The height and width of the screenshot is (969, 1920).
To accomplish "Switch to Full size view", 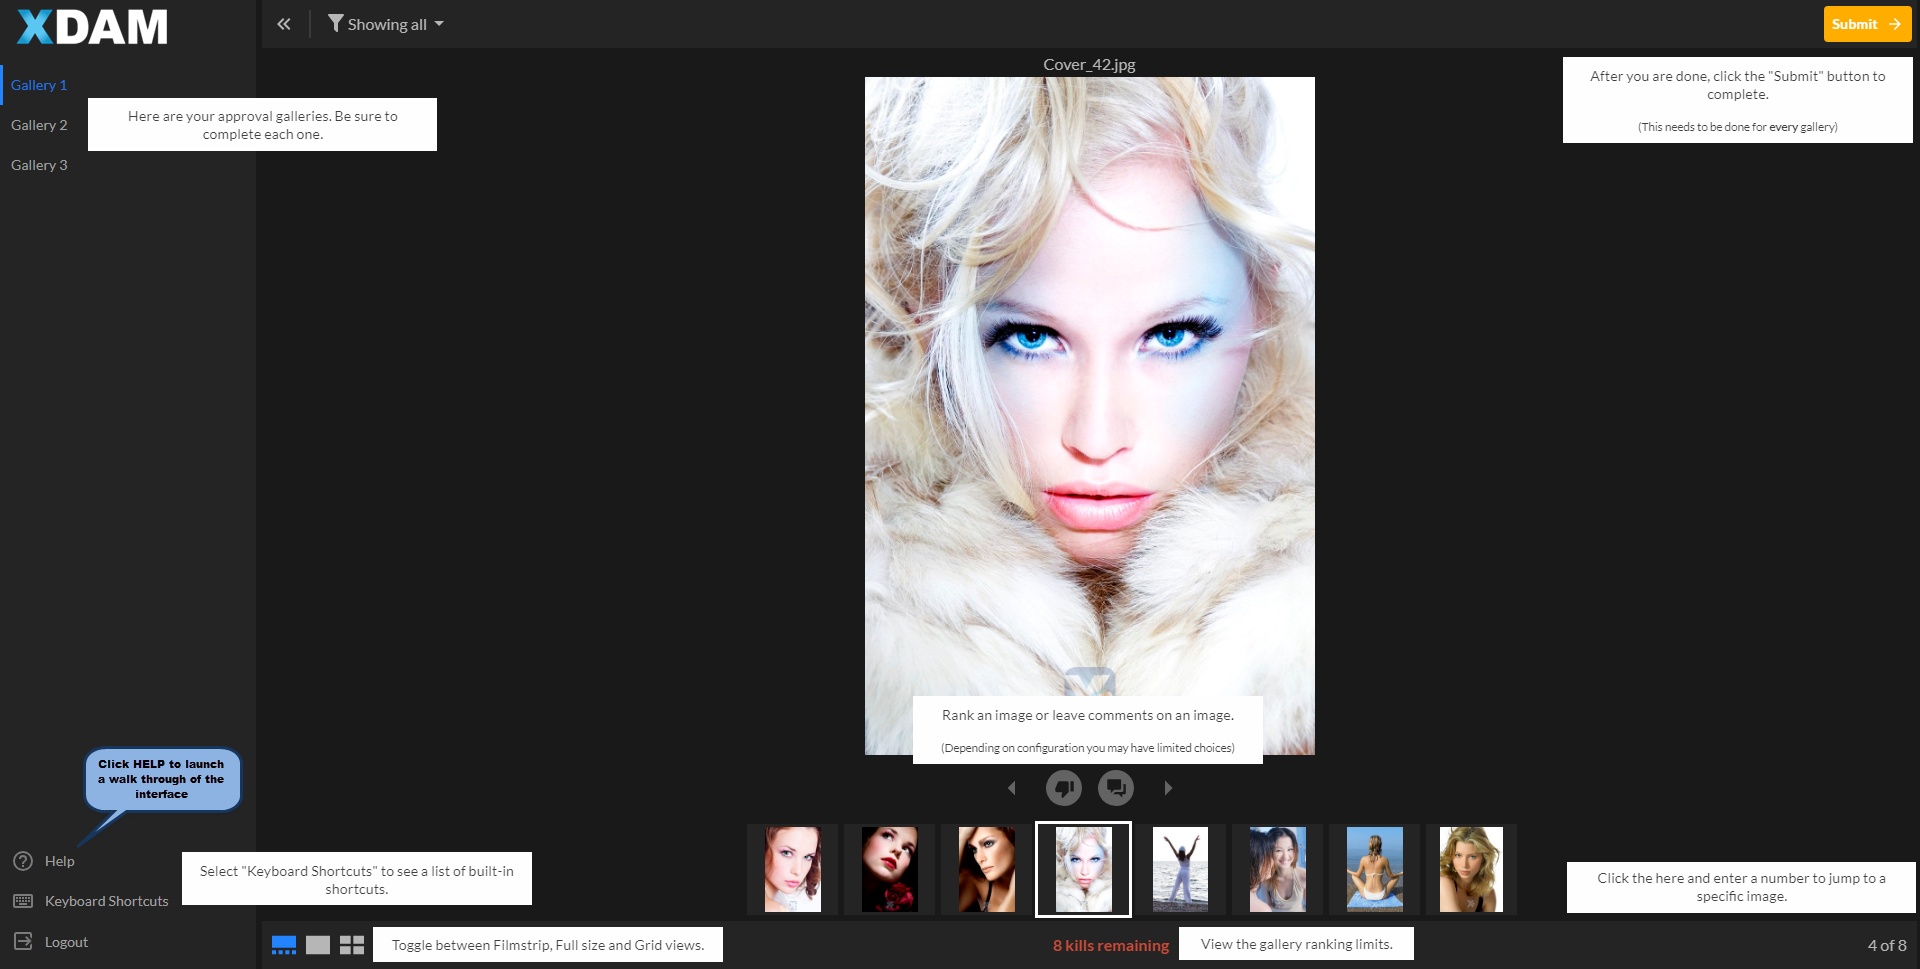I will pos(318,945).
